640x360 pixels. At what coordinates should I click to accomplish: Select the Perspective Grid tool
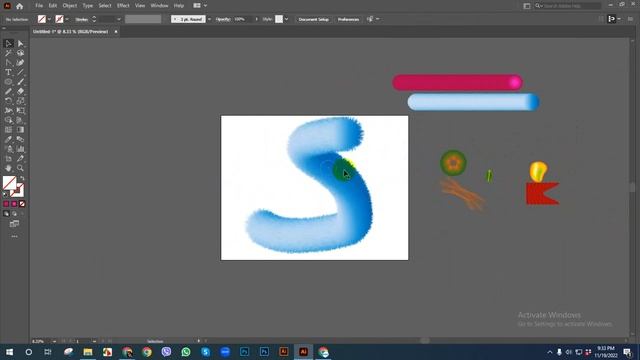click(20, 120)
